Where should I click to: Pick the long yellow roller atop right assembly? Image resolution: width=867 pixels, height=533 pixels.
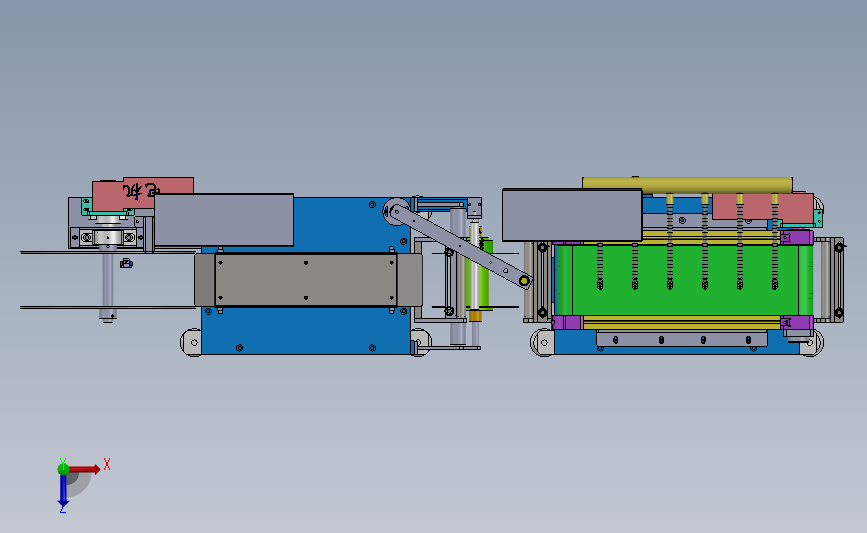[x=687, y=185]
